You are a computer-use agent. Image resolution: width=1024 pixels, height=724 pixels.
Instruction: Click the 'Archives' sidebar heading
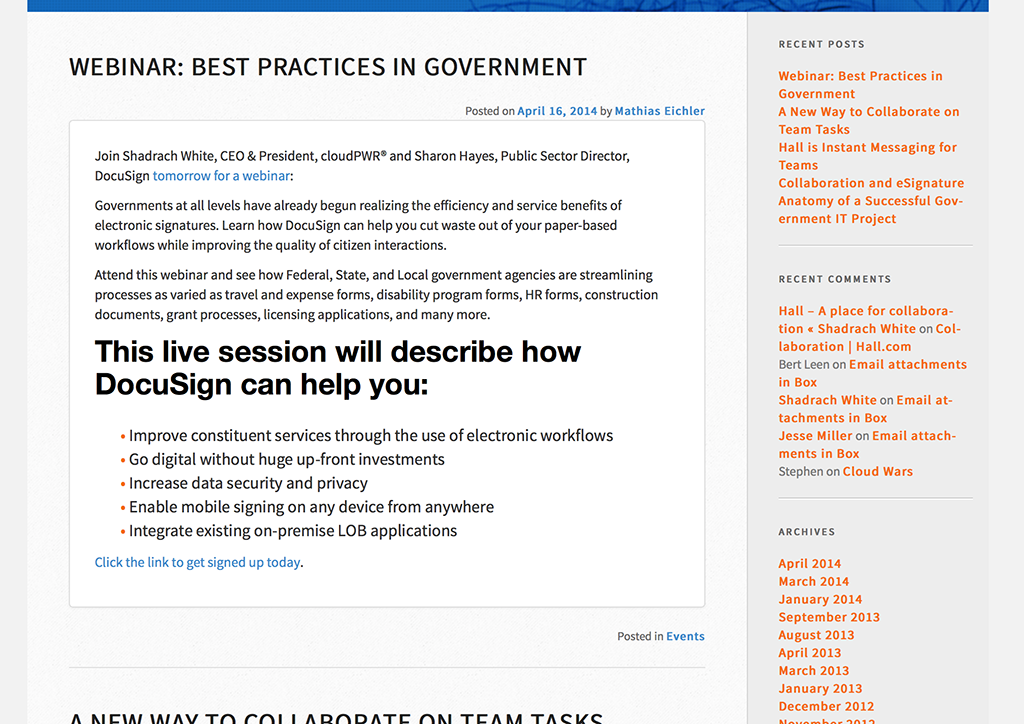tap(807, 532)
